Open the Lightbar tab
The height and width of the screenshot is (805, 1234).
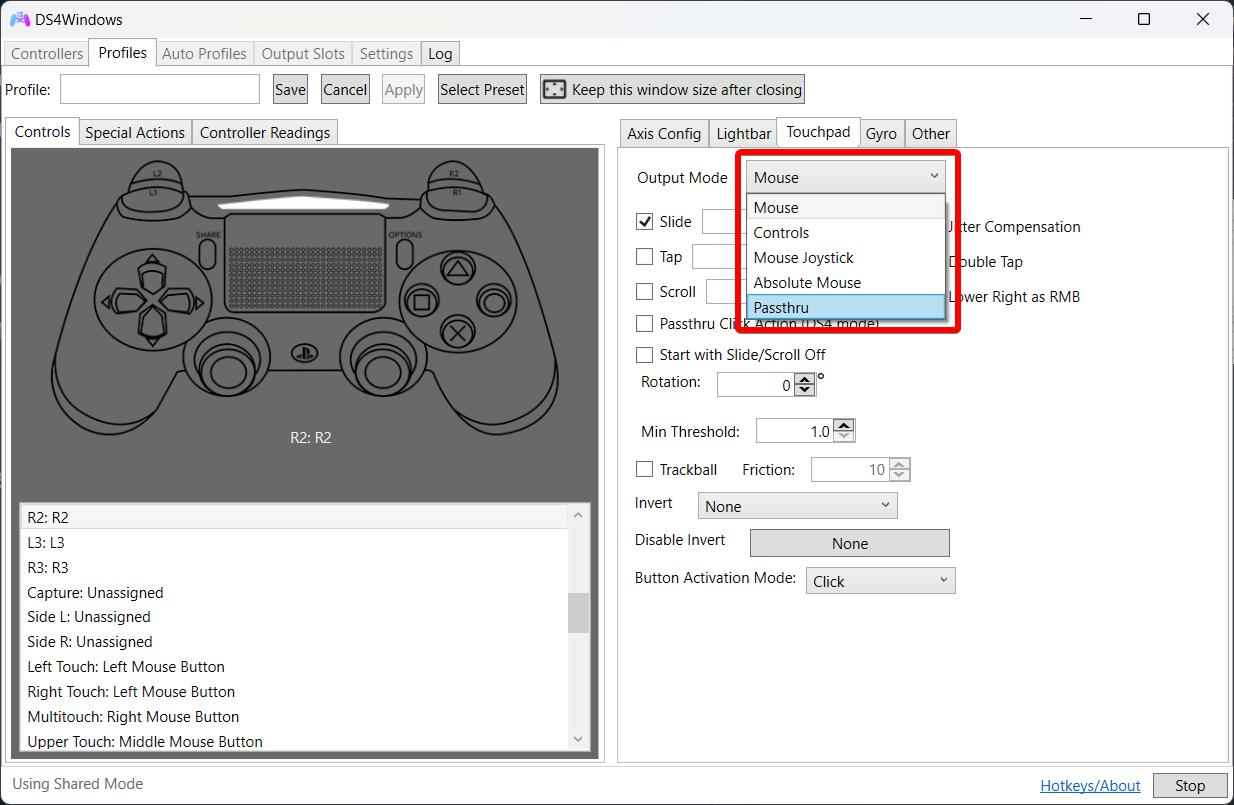pyautogui.click(x=744, y=133)
